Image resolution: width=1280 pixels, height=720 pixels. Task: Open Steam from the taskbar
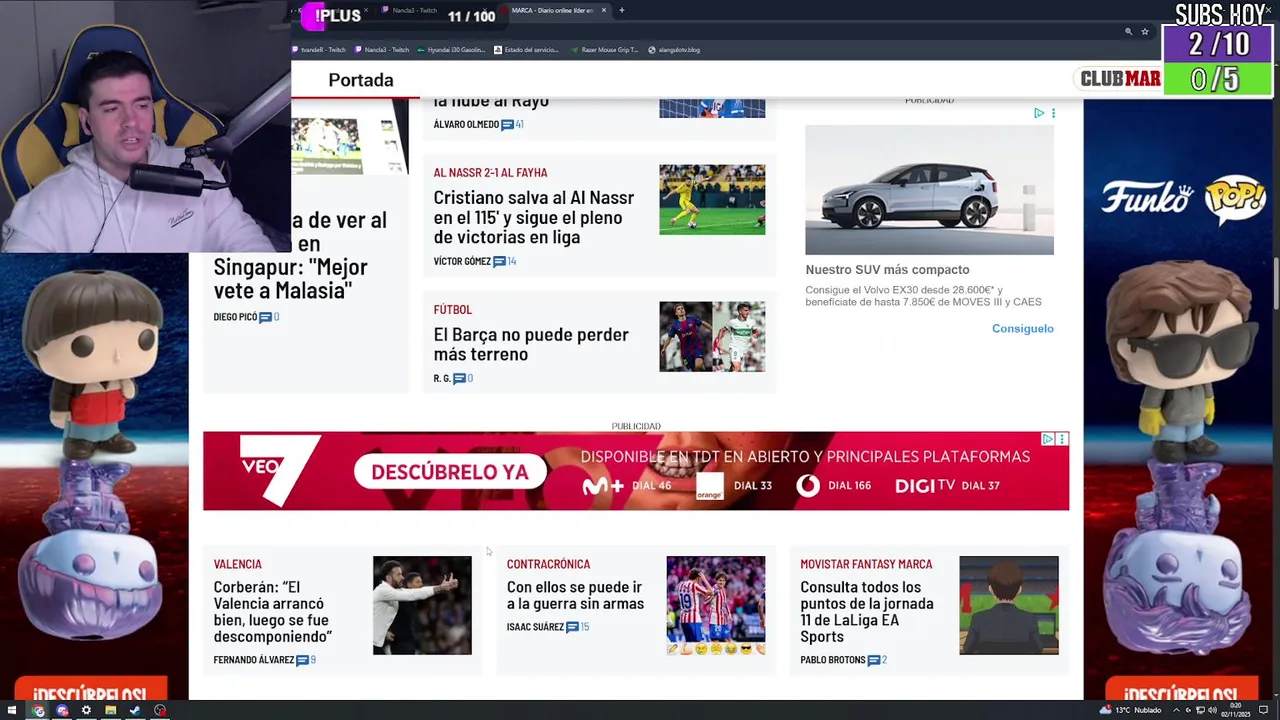pyautogui.click(x=135, y=710)
